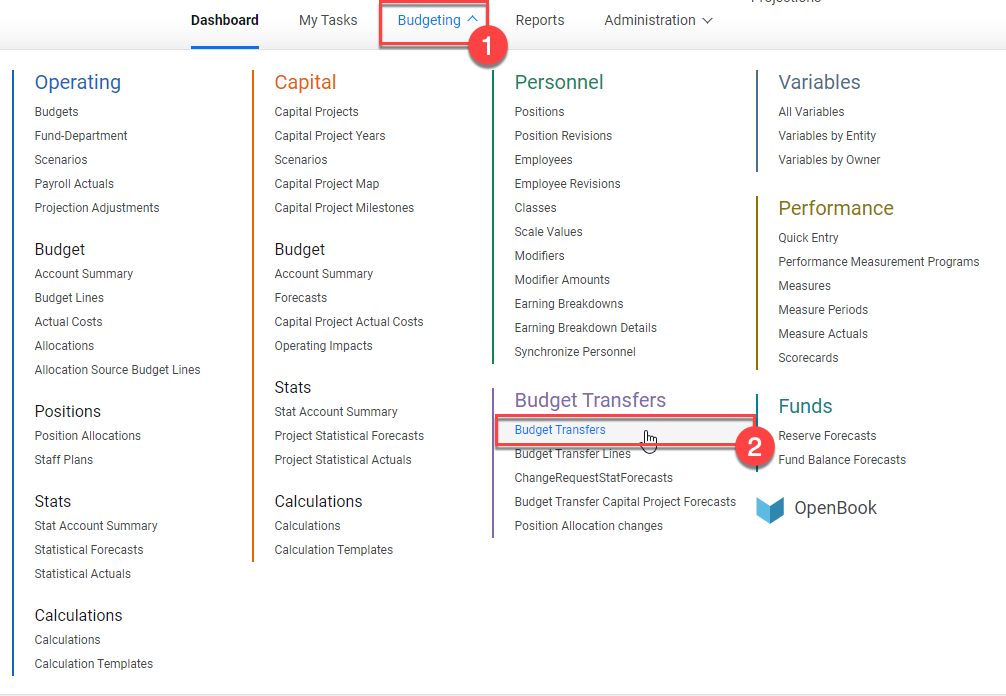Expand the Administration dropdown
Screen dimensions: 1006x696
click(x=707, y=20)
